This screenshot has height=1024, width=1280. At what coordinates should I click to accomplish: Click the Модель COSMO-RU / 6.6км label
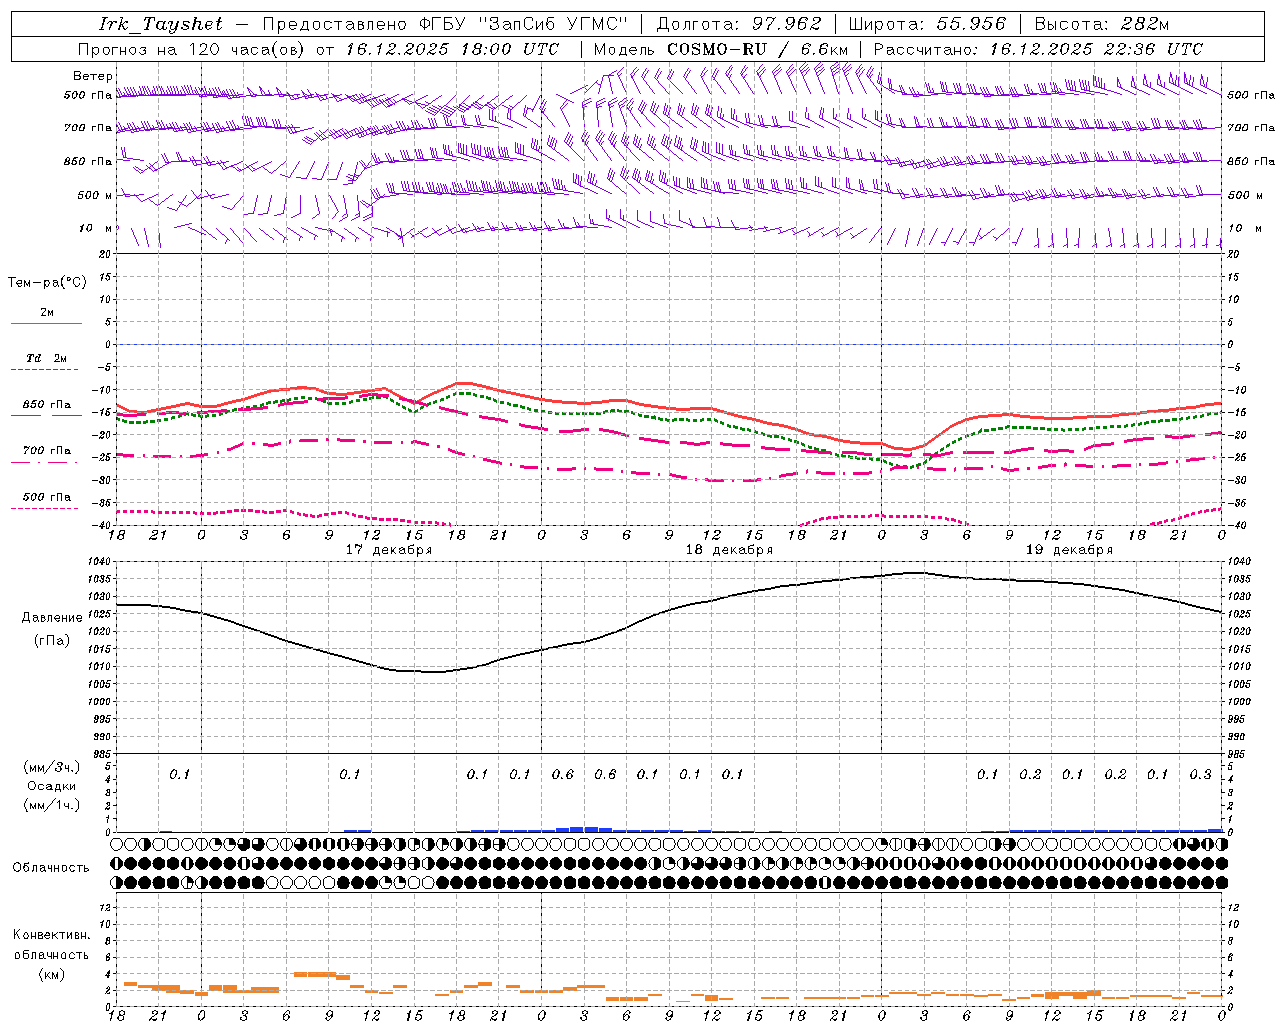[x=720, y=49]
